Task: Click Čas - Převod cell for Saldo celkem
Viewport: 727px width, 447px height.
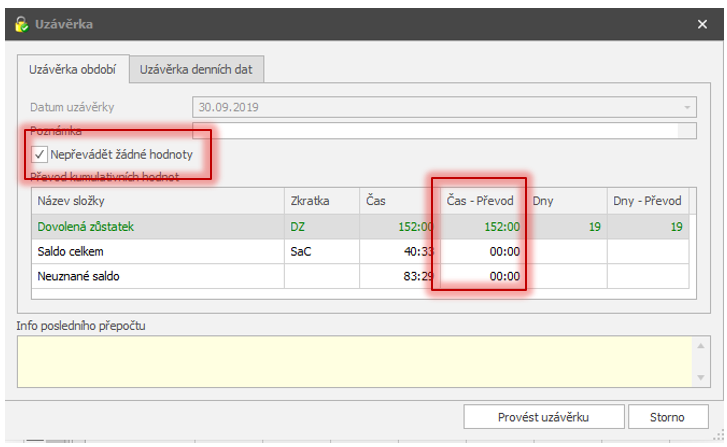Action: [483, 251]
